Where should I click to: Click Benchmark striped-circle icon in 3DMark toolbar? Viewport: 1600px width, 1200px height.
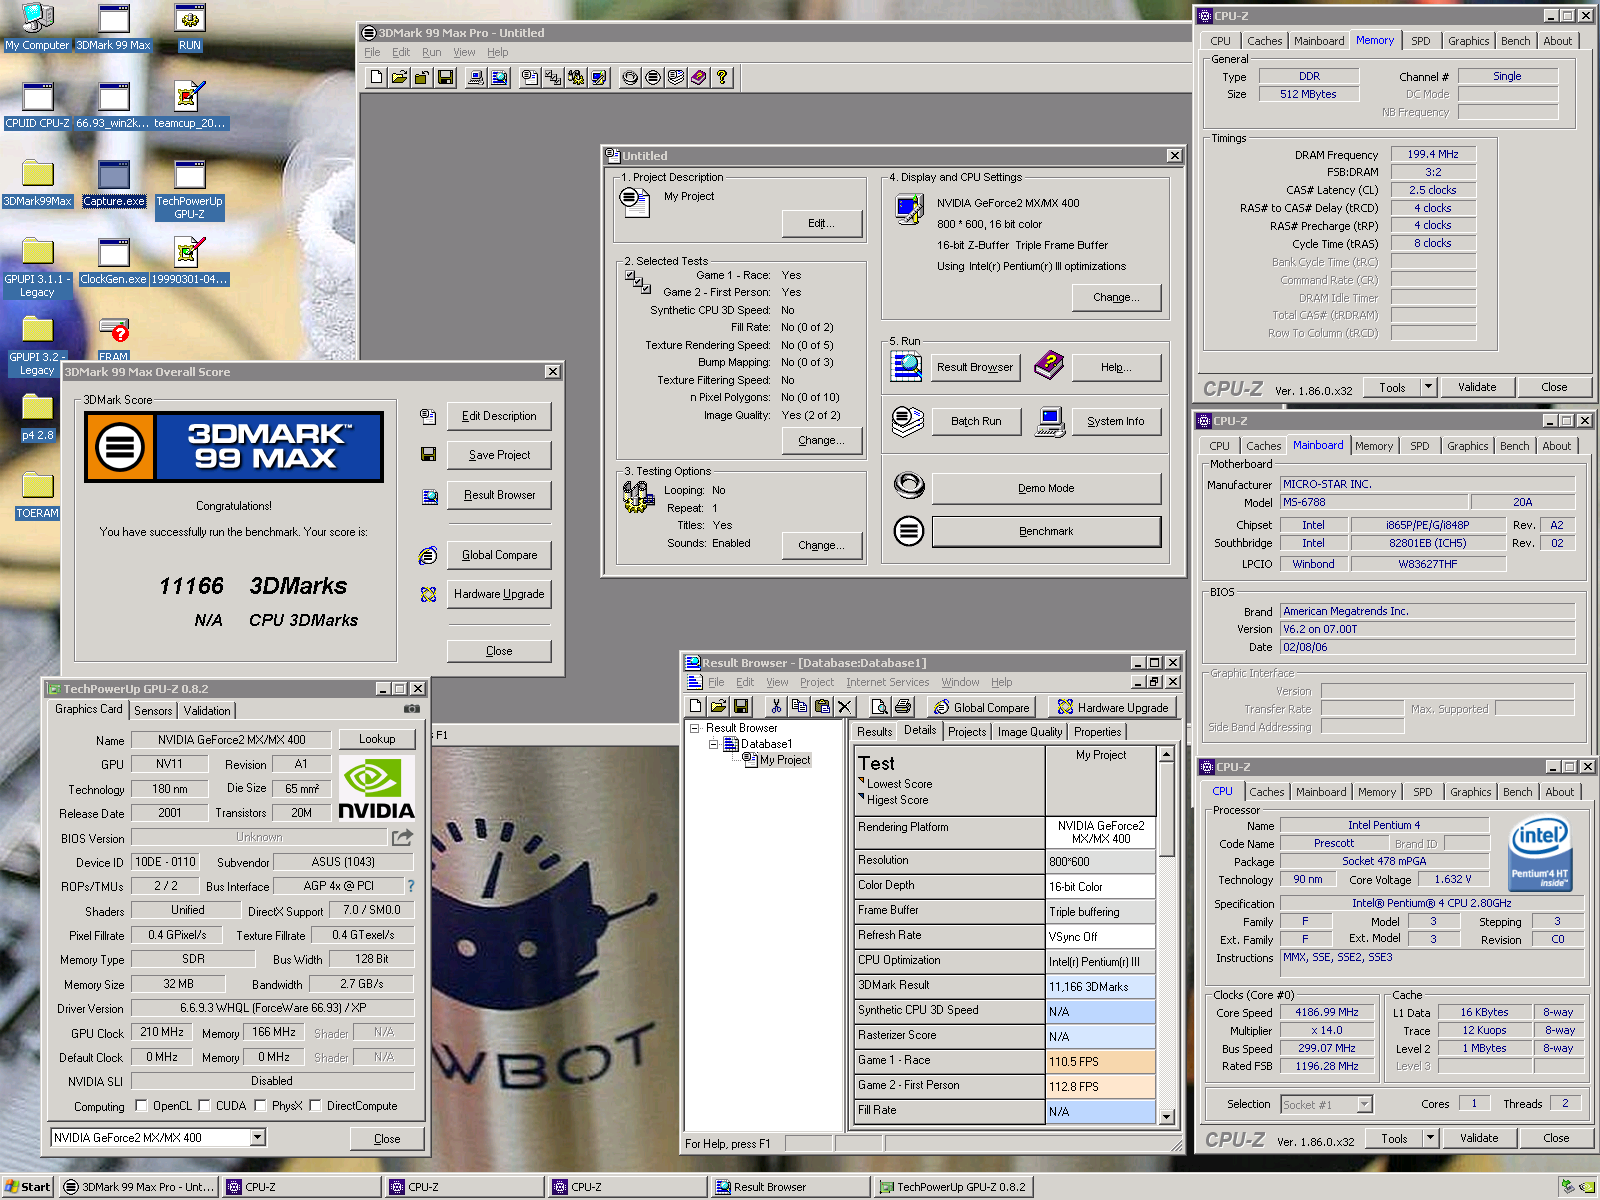pos(653,77)
